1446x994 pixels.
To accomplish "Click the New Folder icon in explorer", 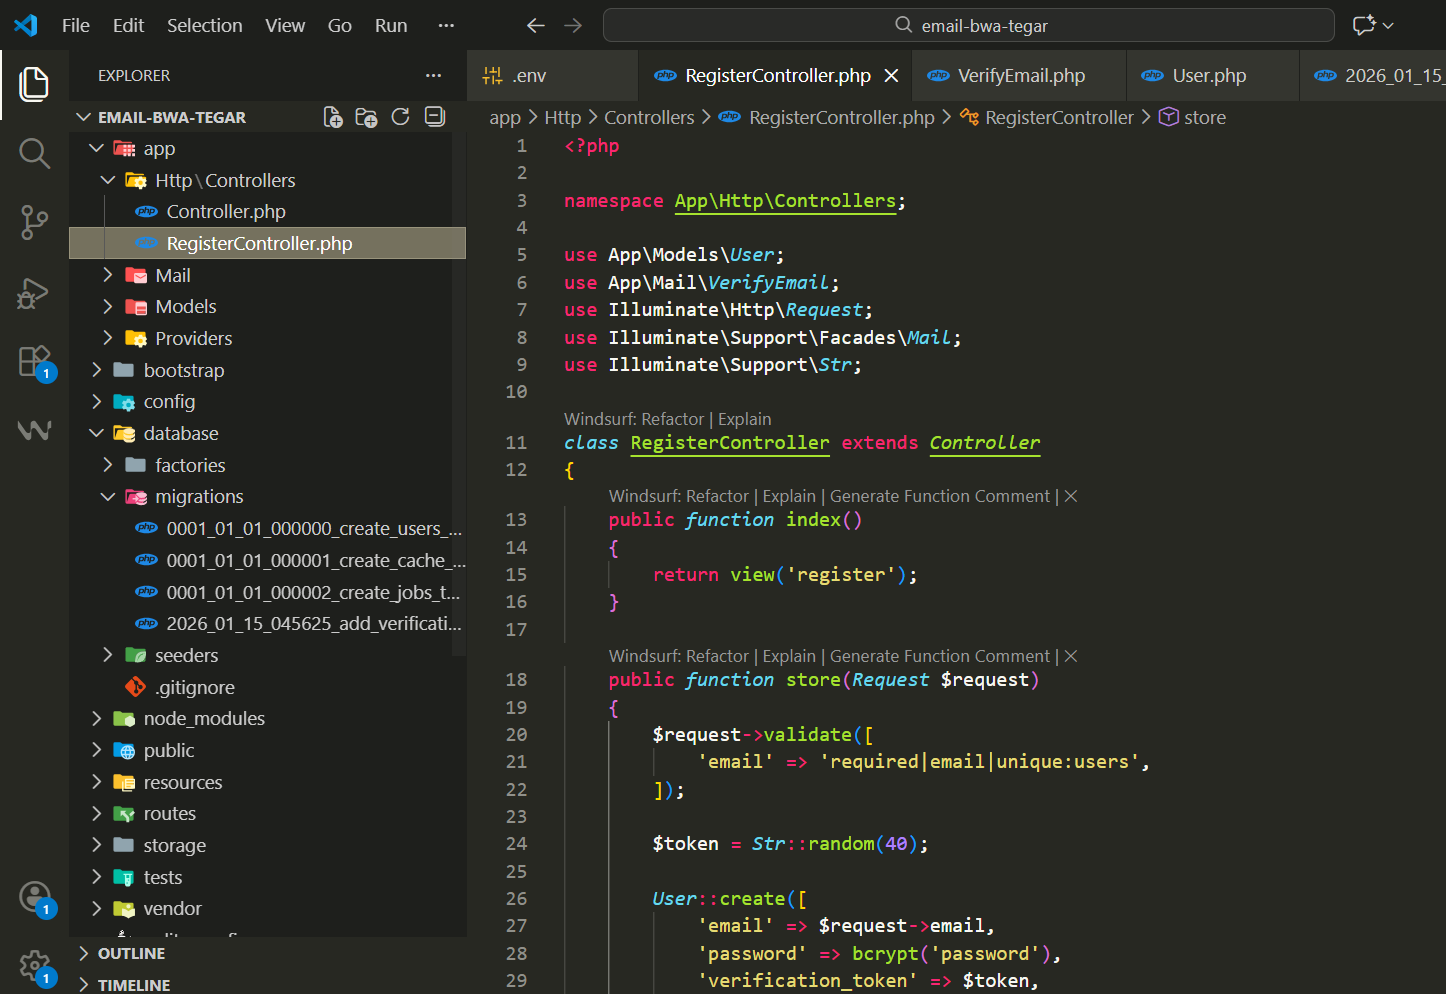I will (x=367, y=117).
